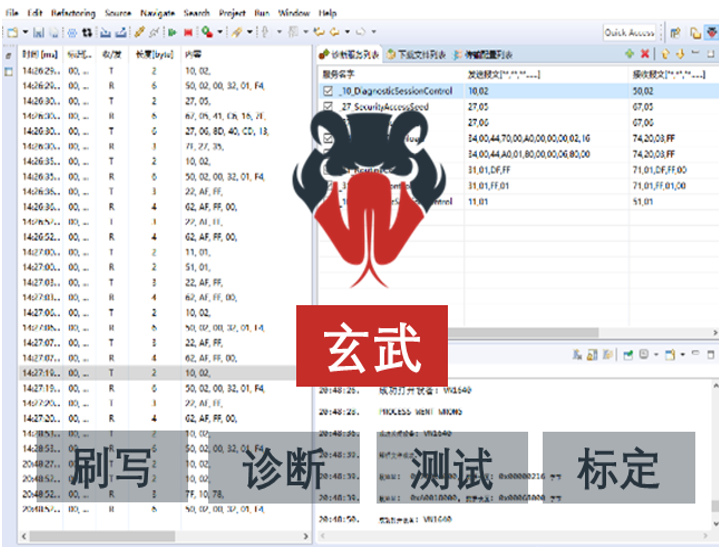Open the pin icon dropdown arrow
Screen dimensions: 719x547
(279, 32)
